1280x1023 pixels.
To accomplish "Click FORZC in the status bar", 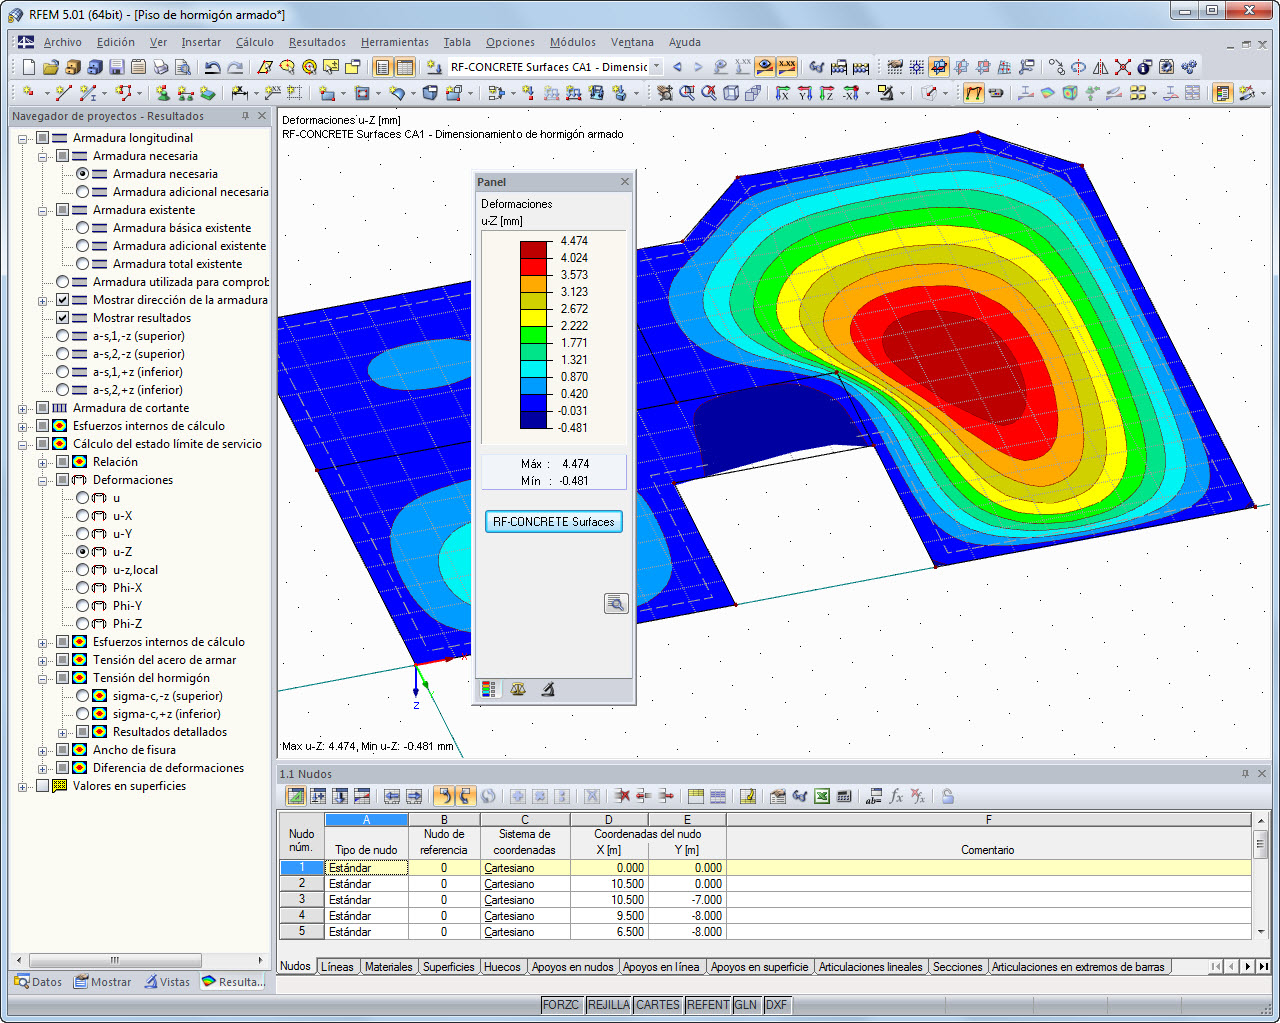I will (561, 1005).
